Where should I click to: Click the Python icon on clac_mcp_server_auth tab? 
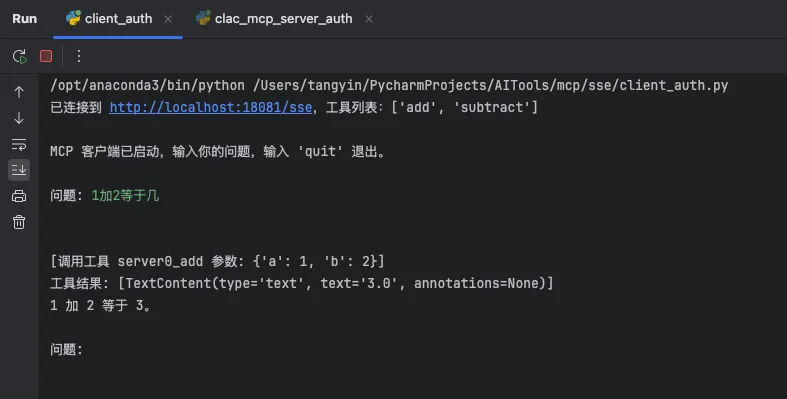click(x=203, y=18)
